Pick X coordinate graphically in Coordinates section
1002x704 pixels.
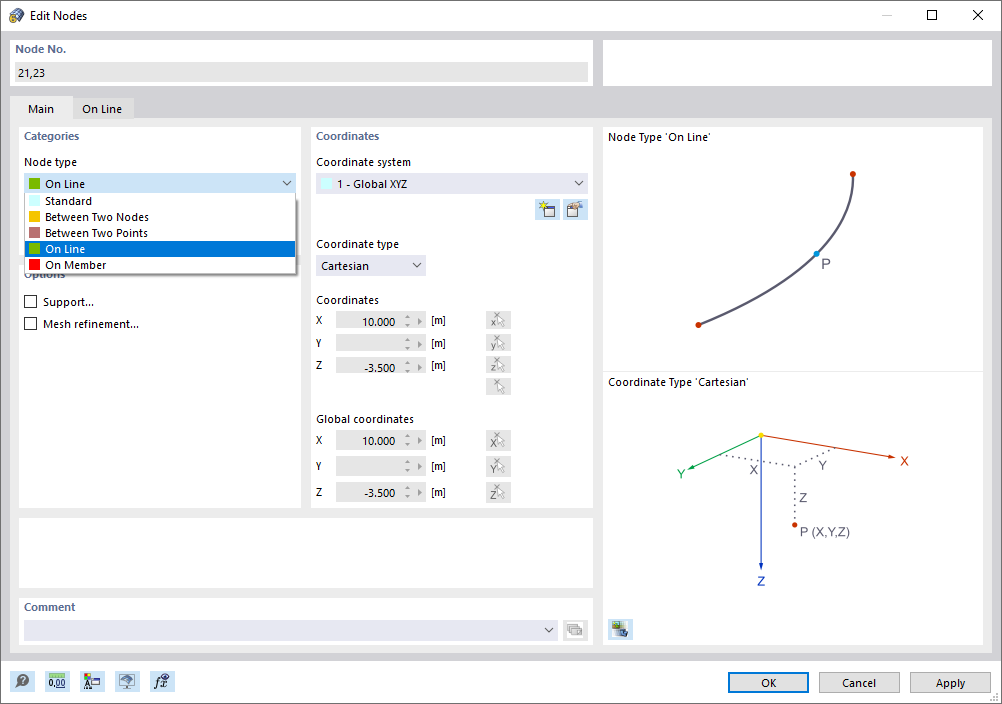point(498,320)
